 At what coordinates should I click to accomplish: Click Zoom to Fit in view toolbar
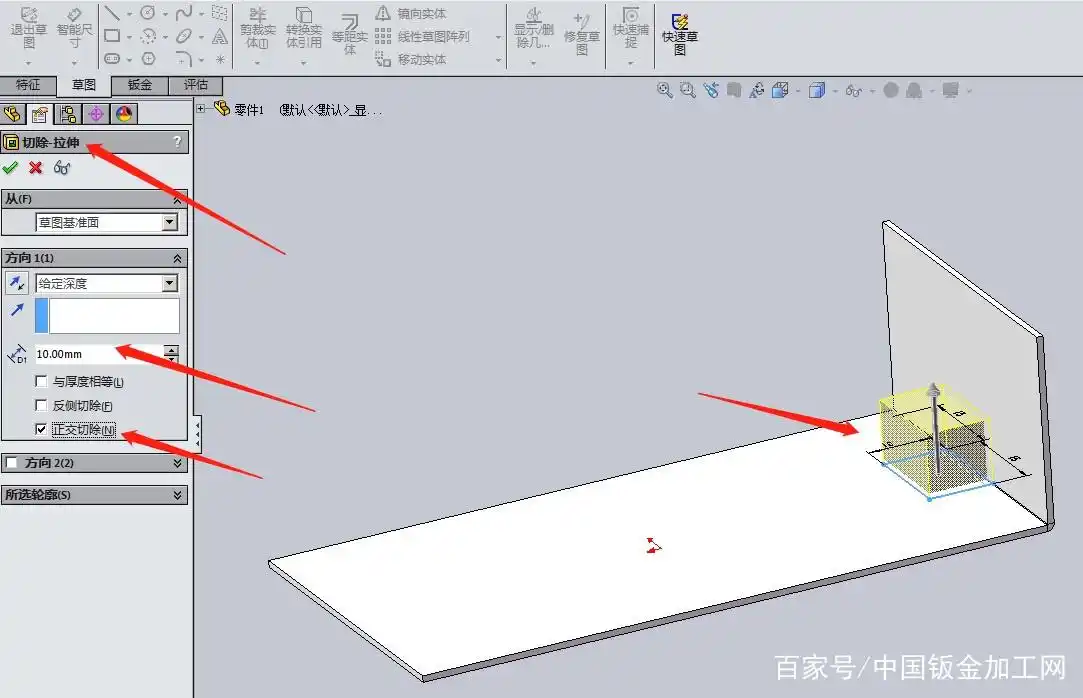664,90
